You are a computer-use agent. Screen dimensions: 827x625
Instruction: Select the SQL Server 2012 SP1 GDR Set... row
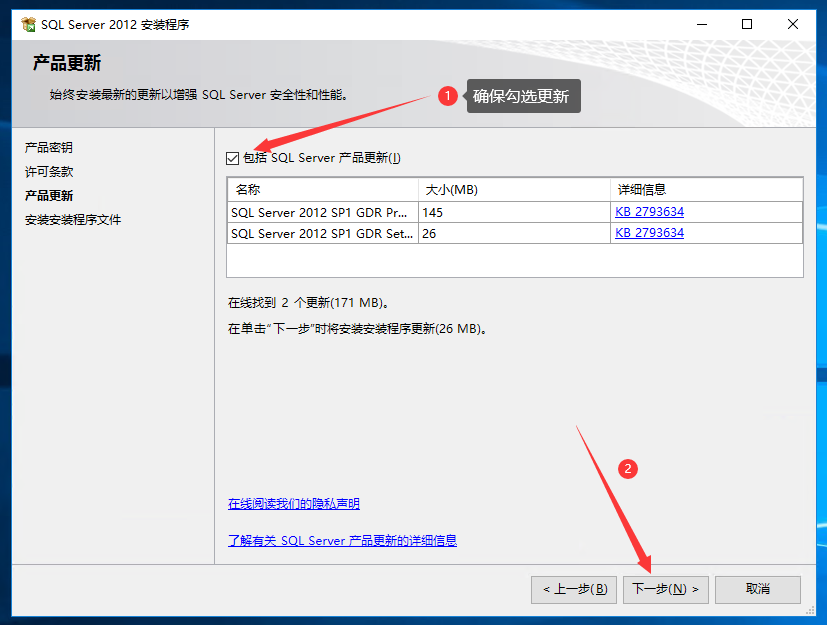point(320,233)
